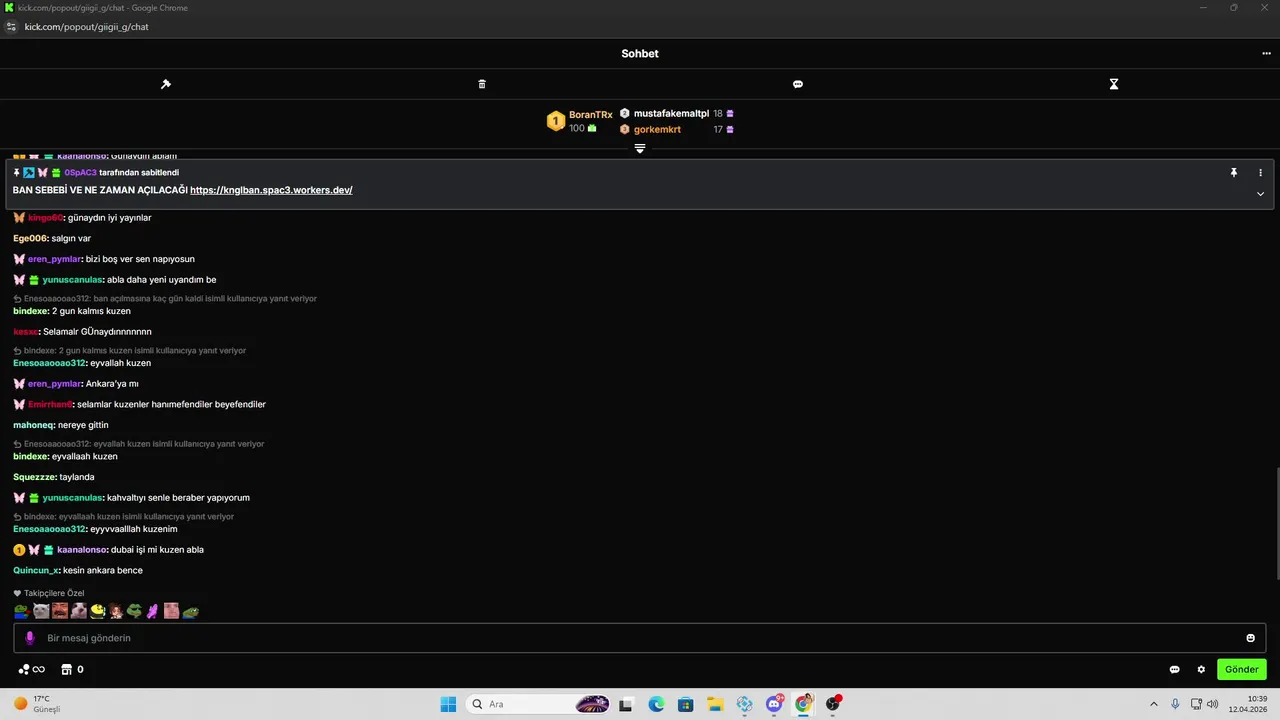The height and width of the screenshot is (720, 1280).
Task: Click username Ege006 in chat
Action: [30, 239]
